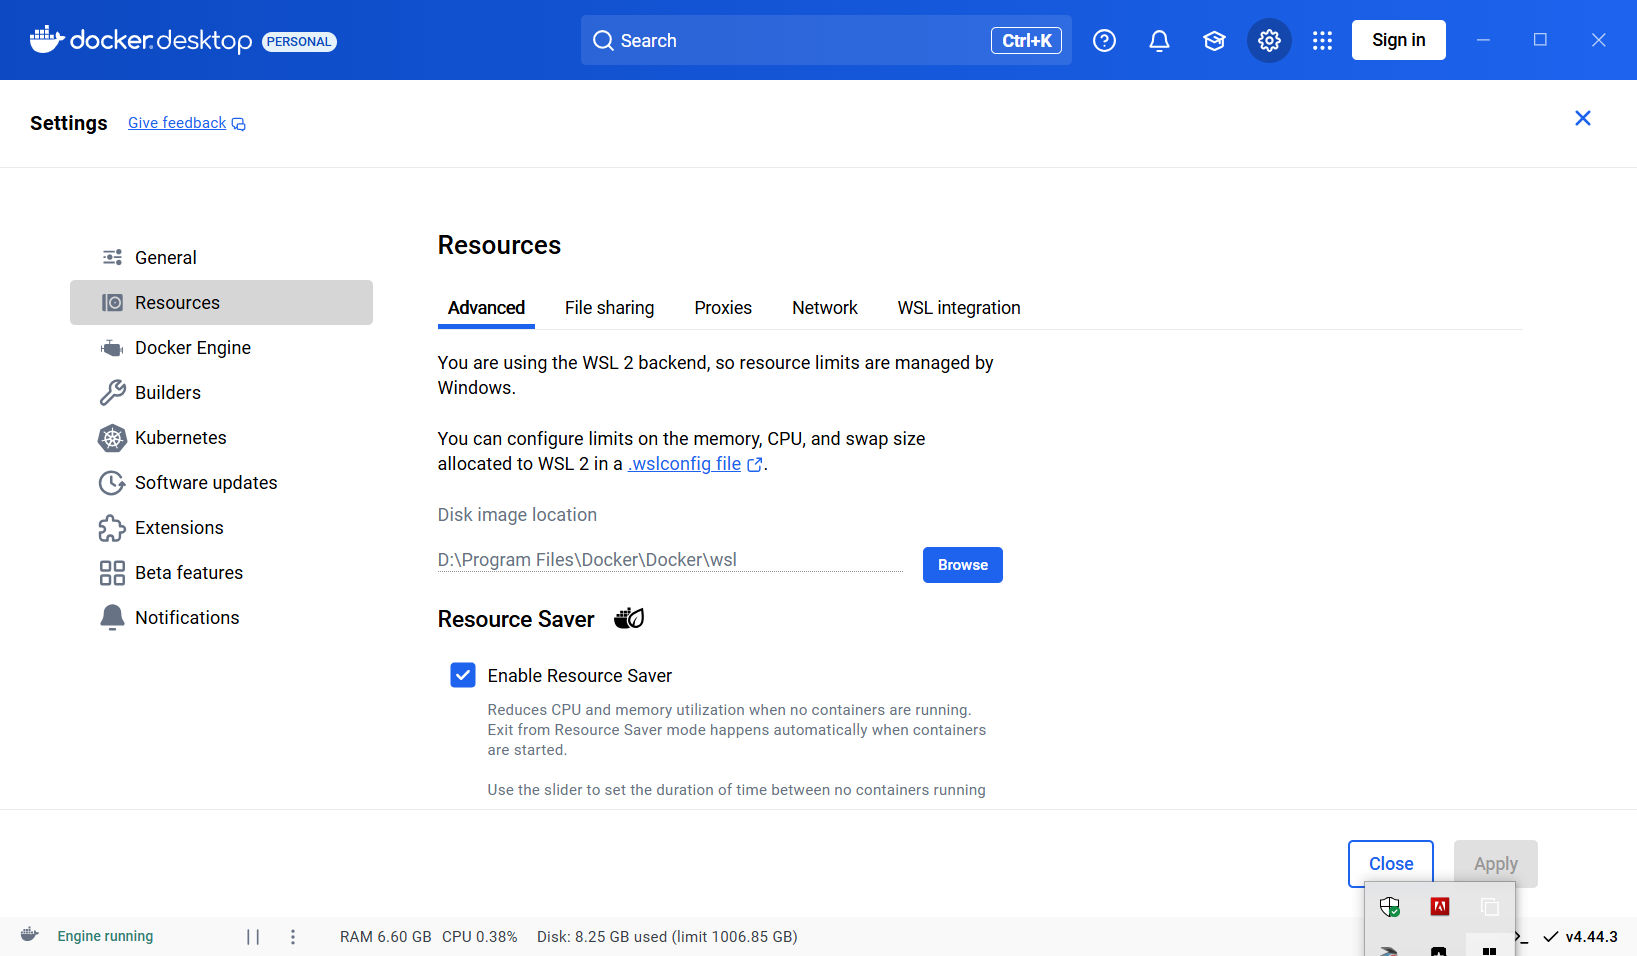Image resolution: width=1637 pixels, height=956 pixels.
Task: Focus the Search field in header
Action: 826,40
